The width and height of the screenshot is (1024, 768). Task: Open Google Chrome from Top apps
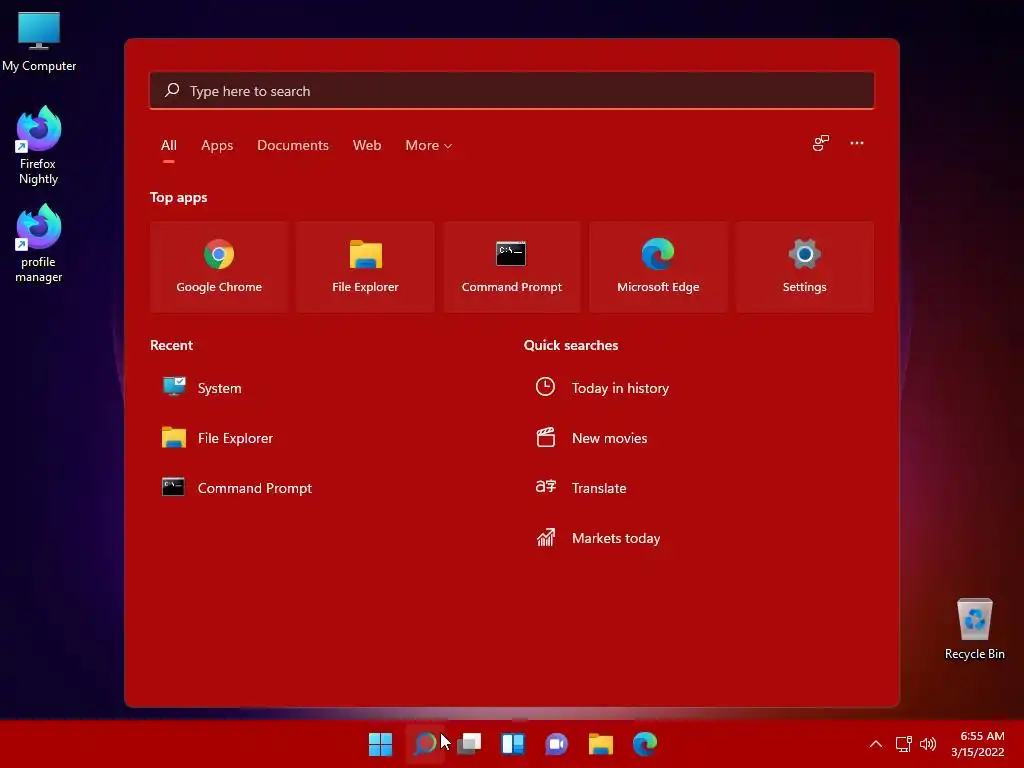point(219,266)
